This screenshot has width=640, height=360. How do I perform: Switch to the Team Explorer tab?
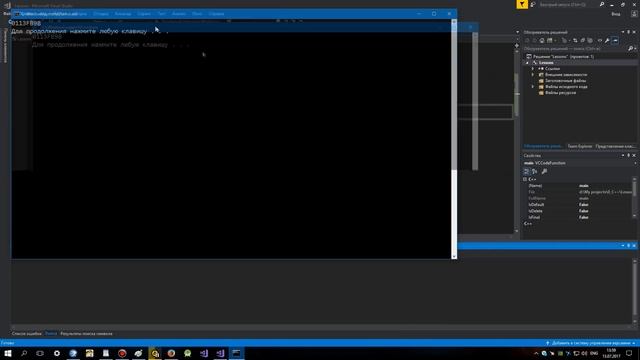pyautogui.click(x=580, y=146)
